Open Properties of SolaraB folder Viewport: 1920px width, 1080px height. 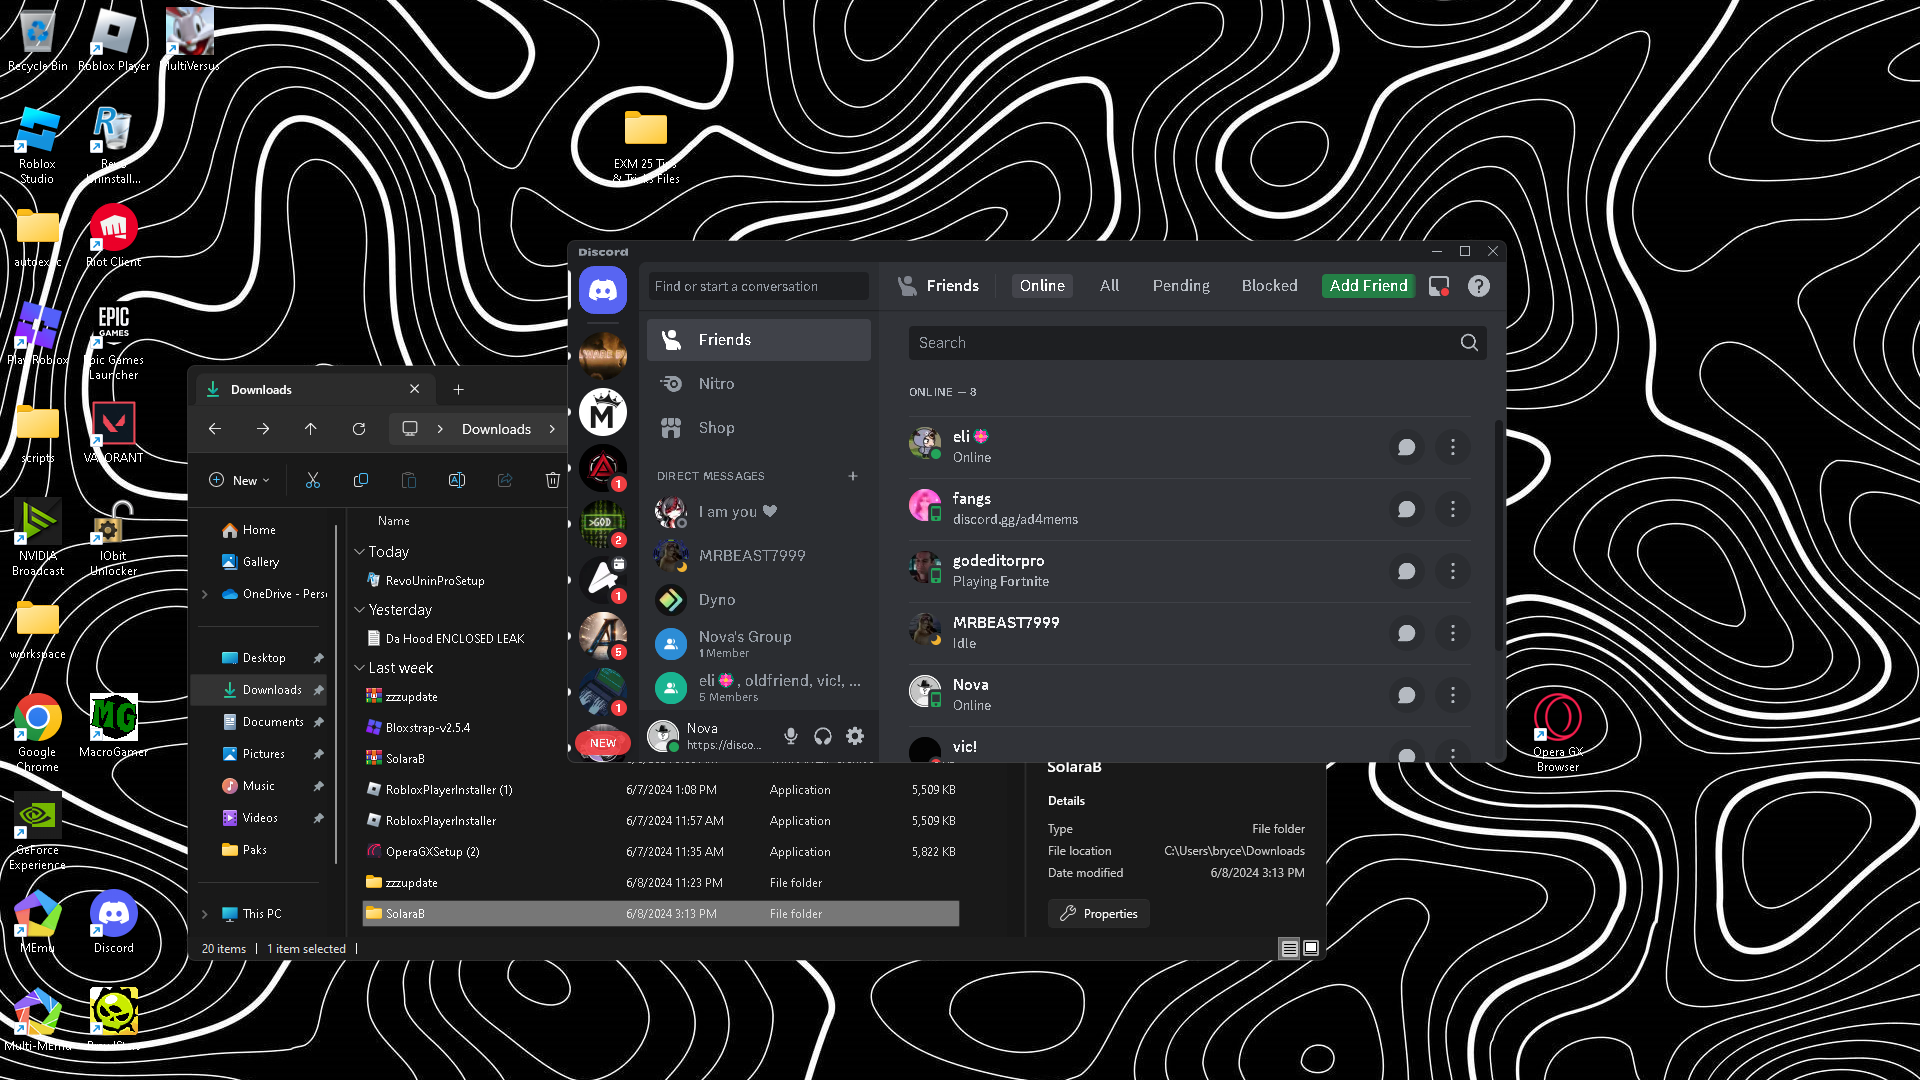pos(1098,914)
